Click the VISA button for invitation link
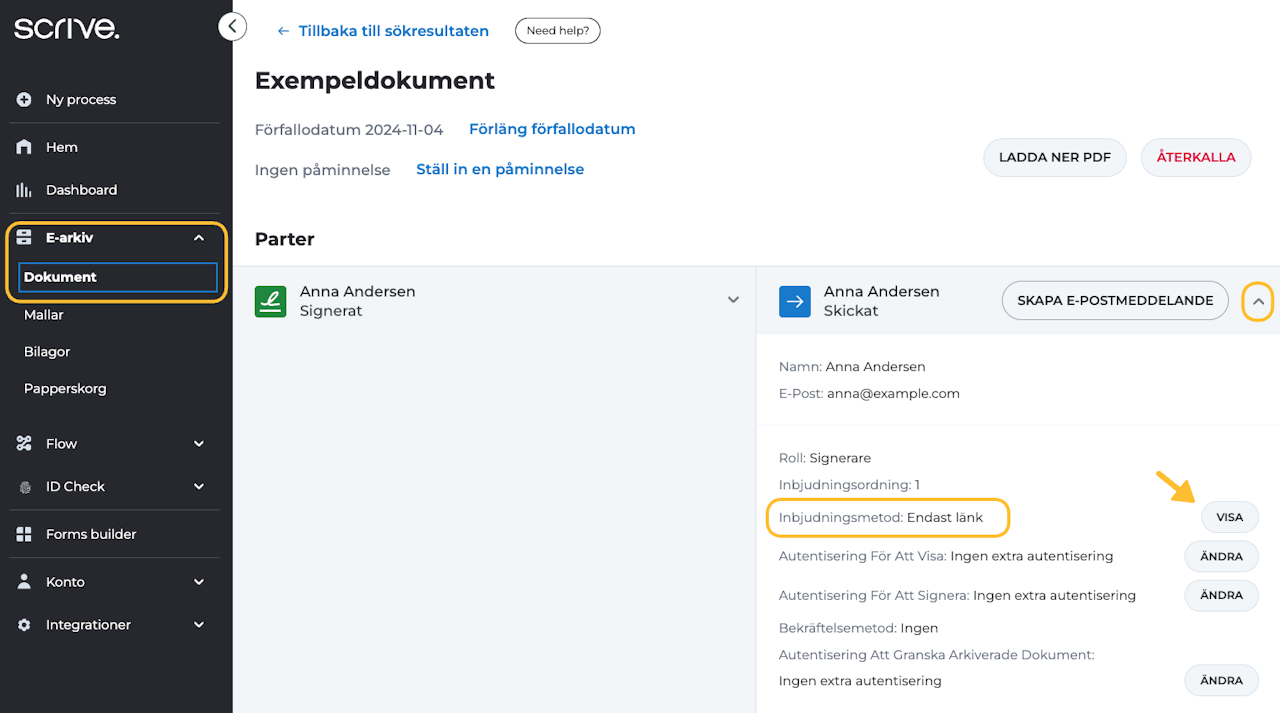Image resolution: width=1280 pixels, height=713 pixels. tap(1229, 517)
